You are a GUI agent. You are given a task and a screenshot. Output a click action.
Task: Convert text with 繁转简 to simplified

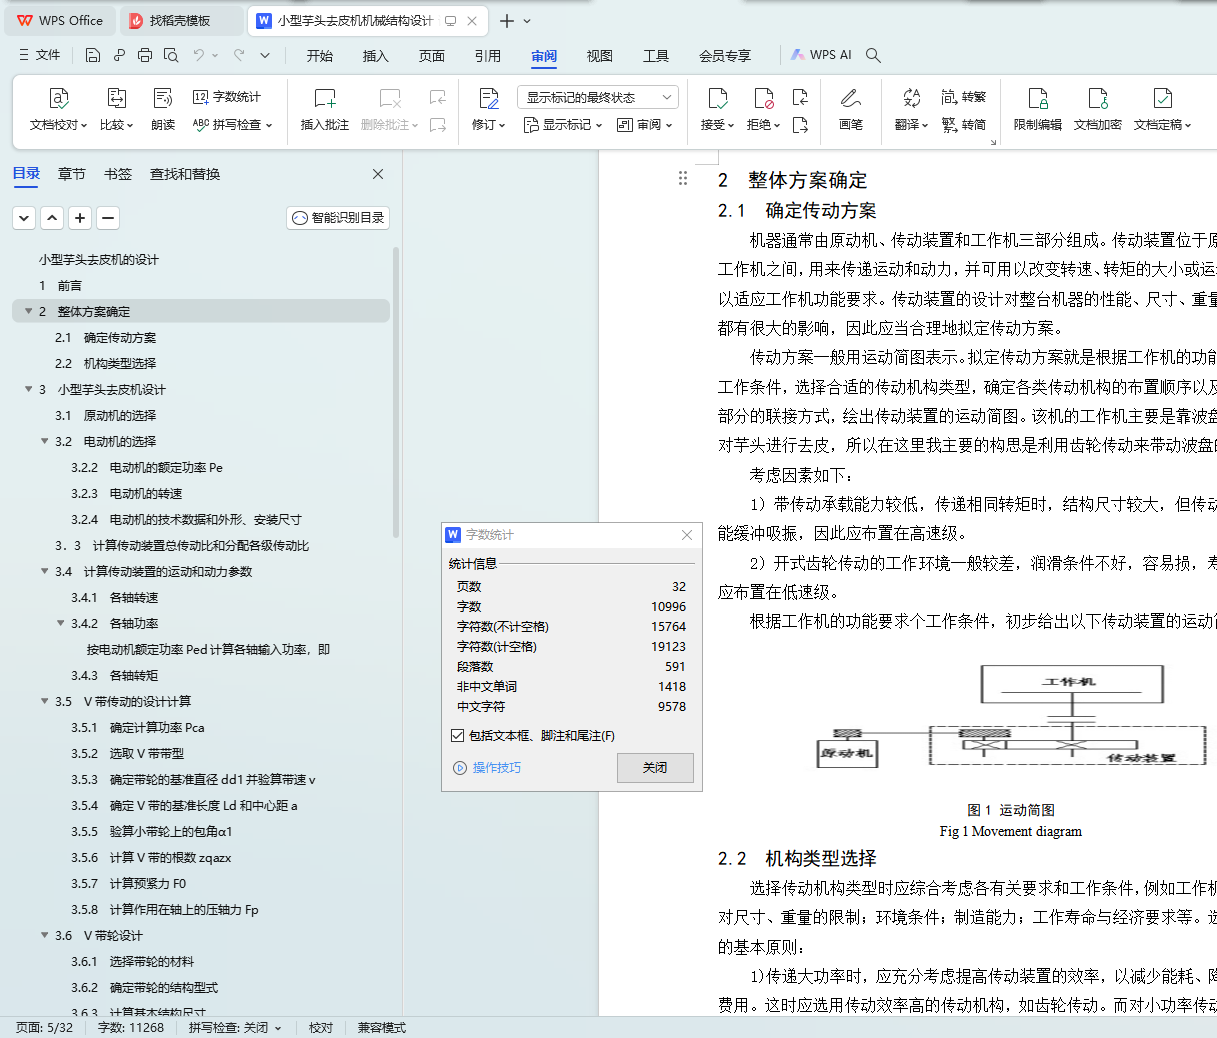pos(964,125)
